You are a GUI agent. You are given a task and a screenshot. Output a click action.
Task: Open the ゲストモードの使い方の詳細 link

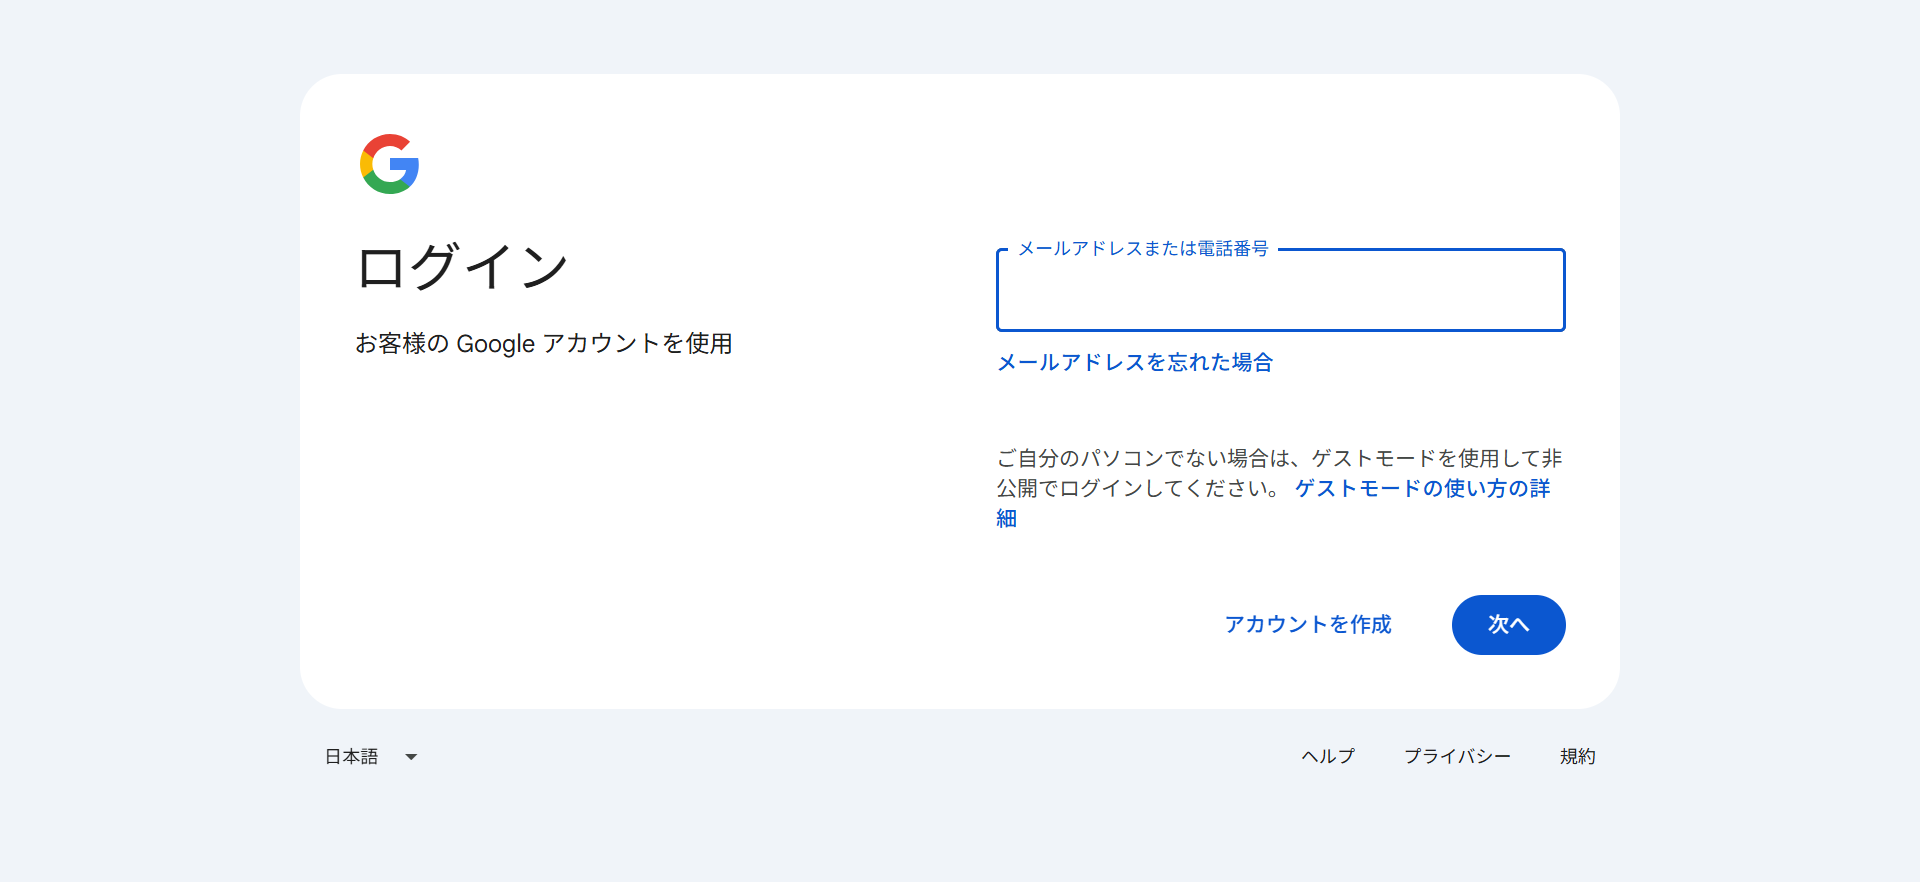tap(1422, 488)
